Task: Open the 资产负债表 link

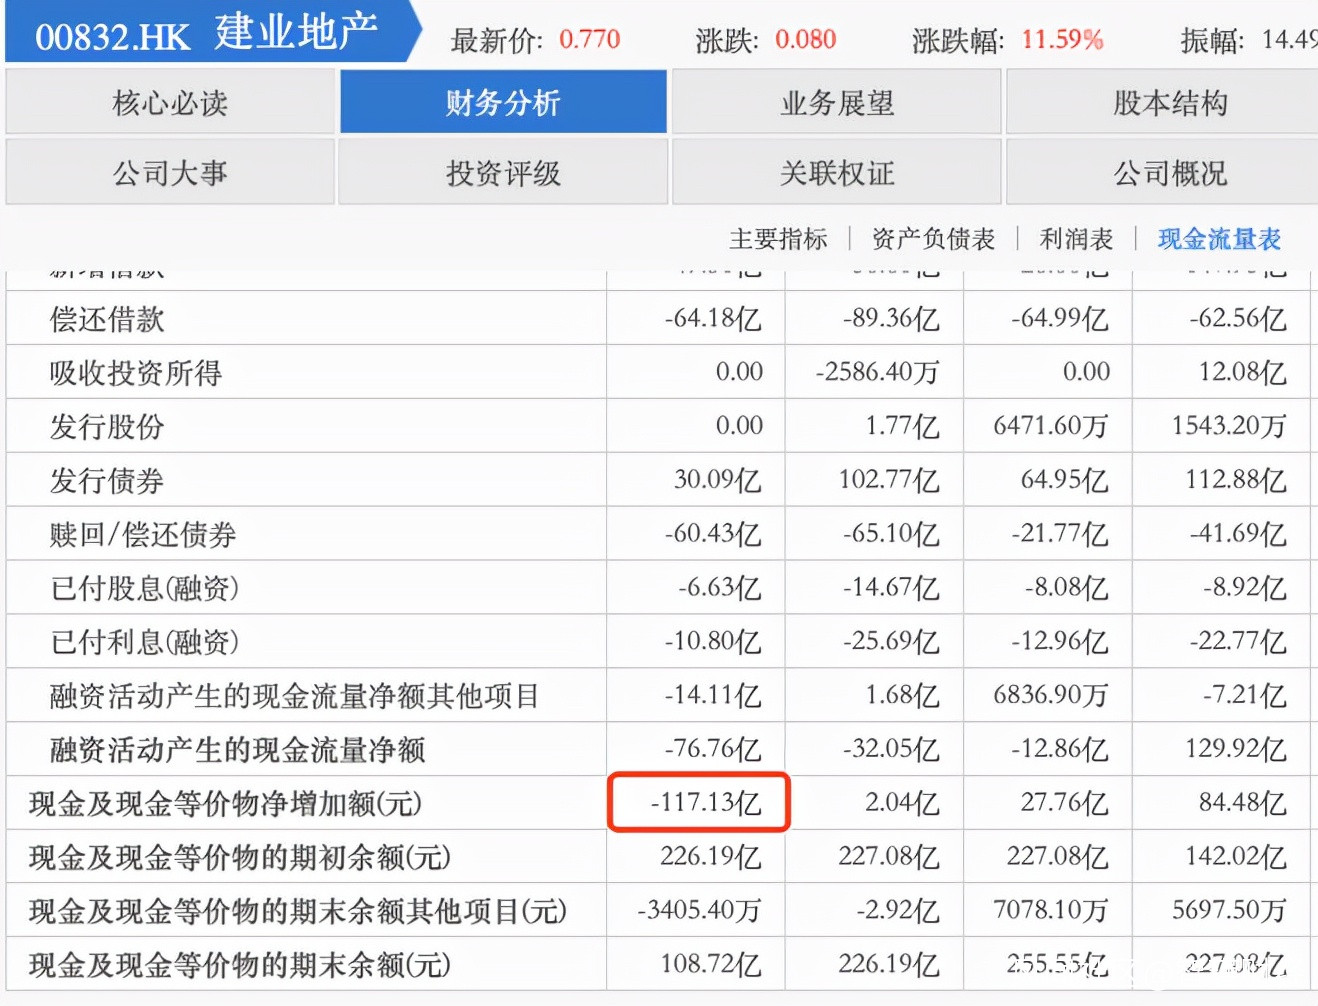Action: [933, 239]
